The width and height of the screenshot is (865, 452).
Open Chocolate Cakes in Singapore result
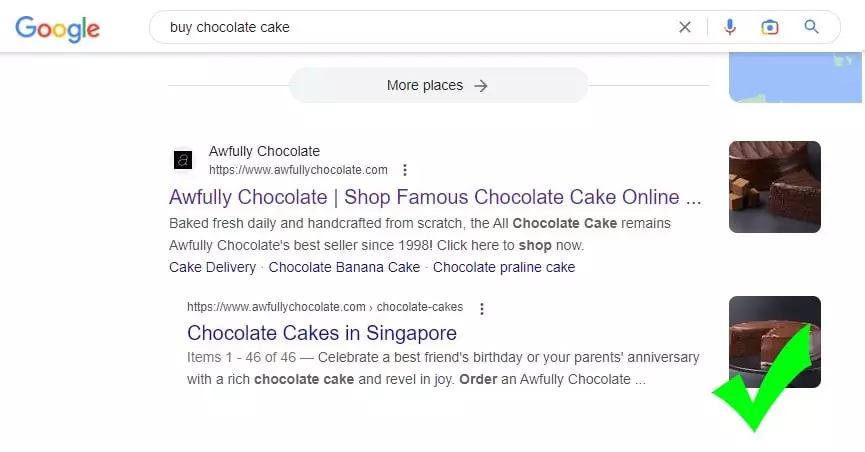click(322, 333)
